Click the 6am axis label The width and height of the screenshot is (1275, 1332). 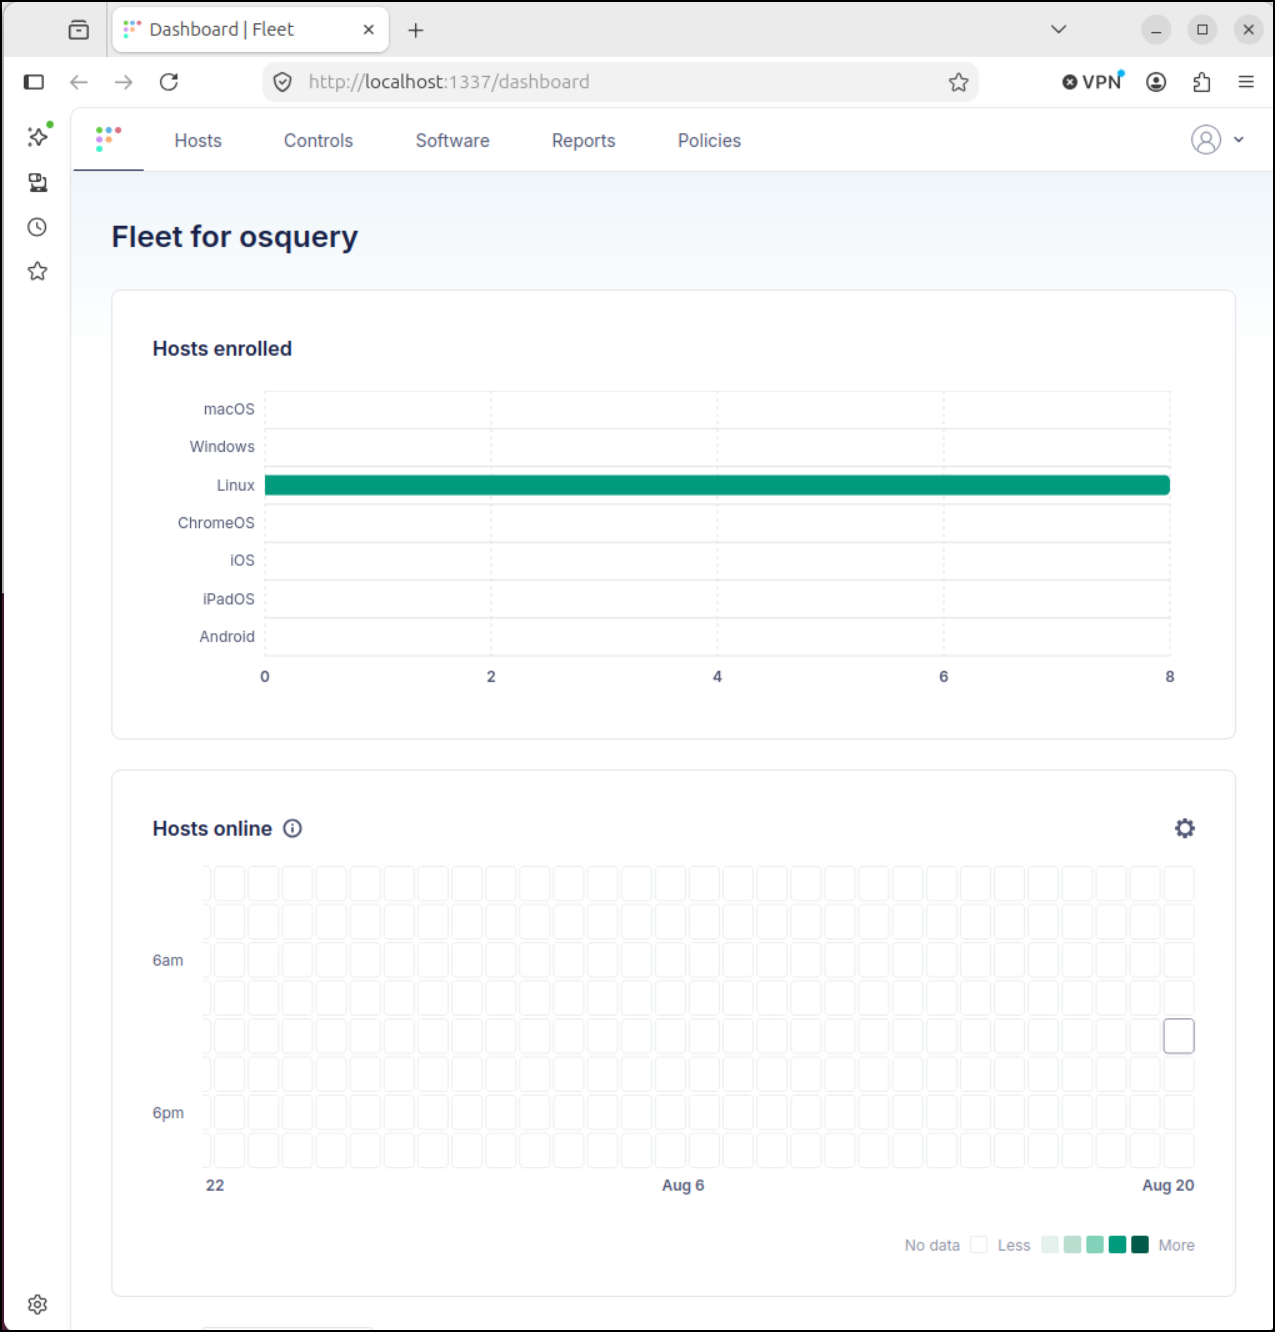pos(168,960)
